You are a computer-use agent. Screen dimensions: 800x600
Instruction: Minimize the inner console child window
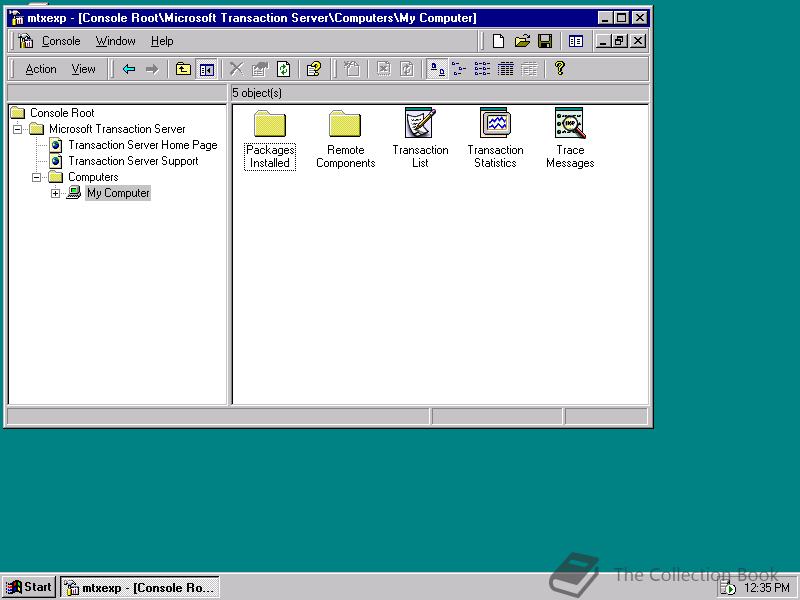point(603,41)
